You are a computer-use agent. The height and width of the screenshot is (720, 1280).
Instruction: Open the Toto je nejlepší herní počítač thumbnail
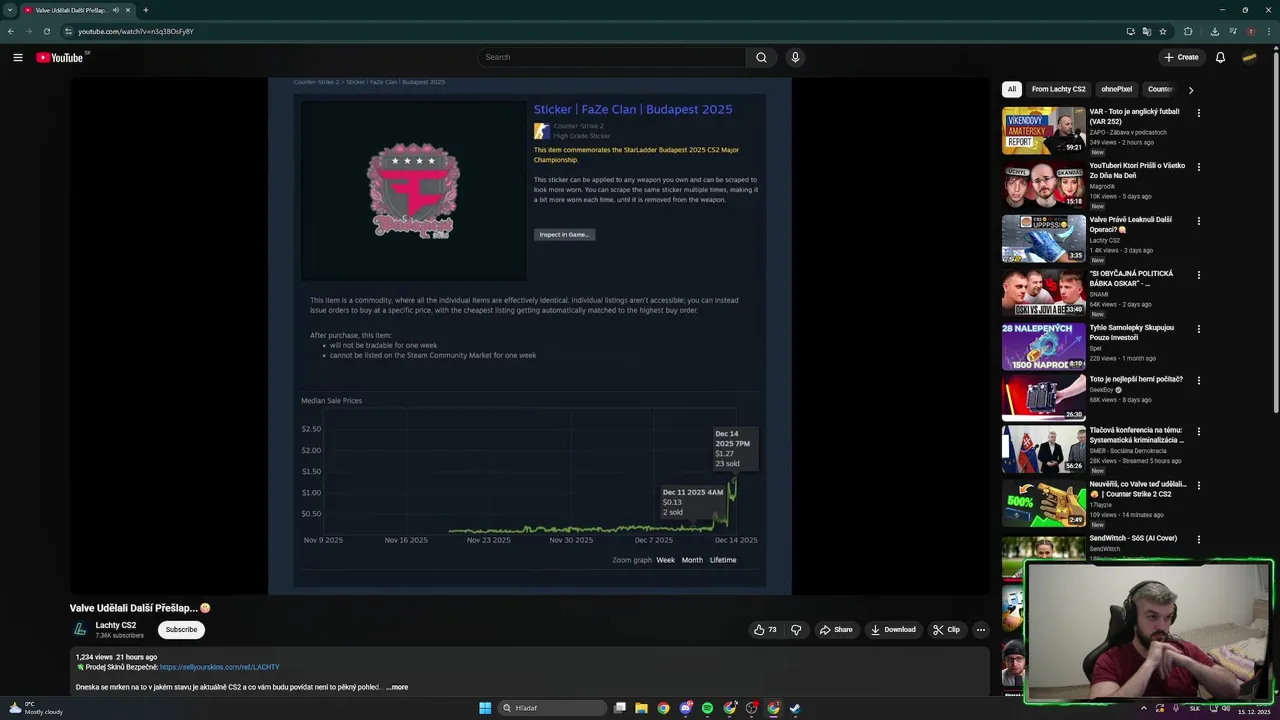click(x=1044, y=397)
